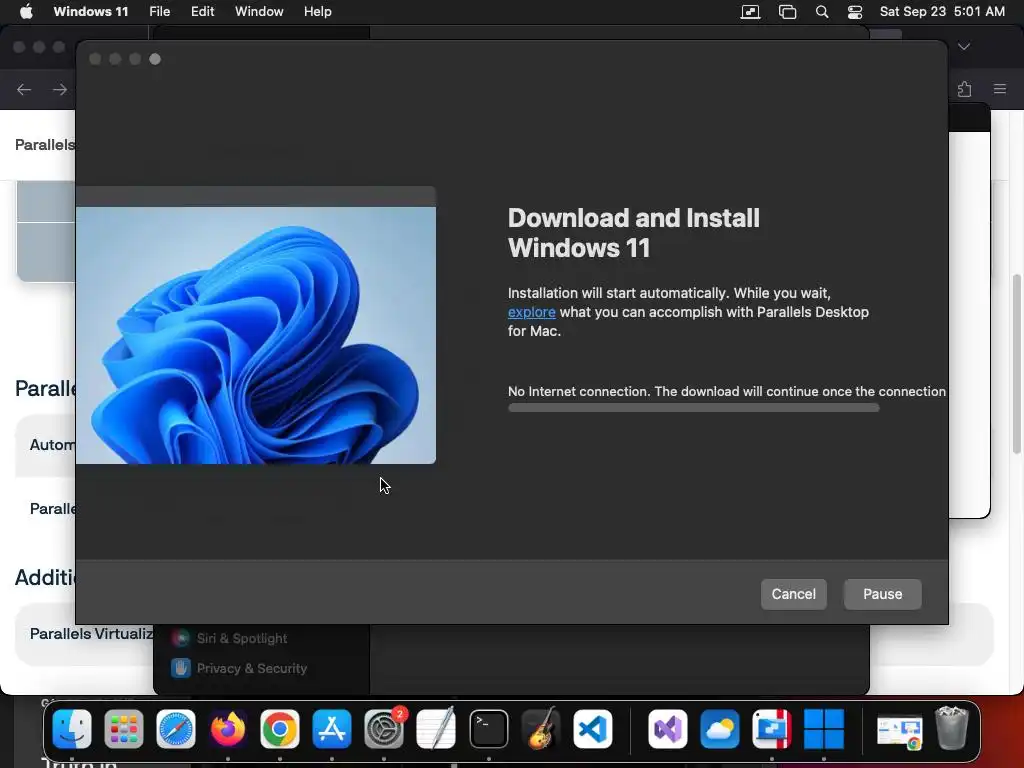This screenshot has height=768, width=1024.
Task: Open the Edit menu
Action: pos(202,12)
